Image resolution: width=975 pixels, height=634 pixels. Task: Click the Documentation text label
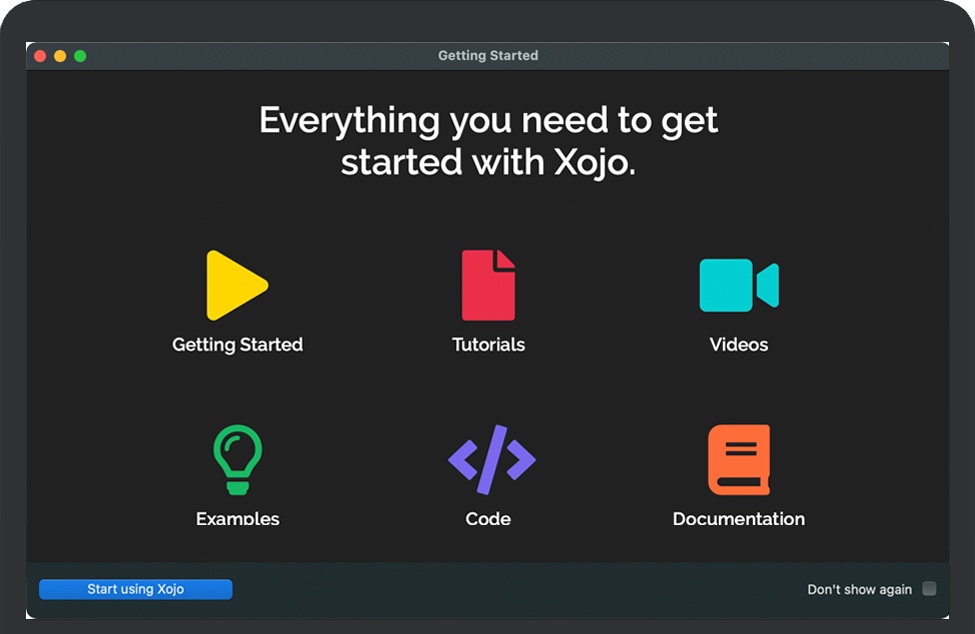tap(738, 518)
